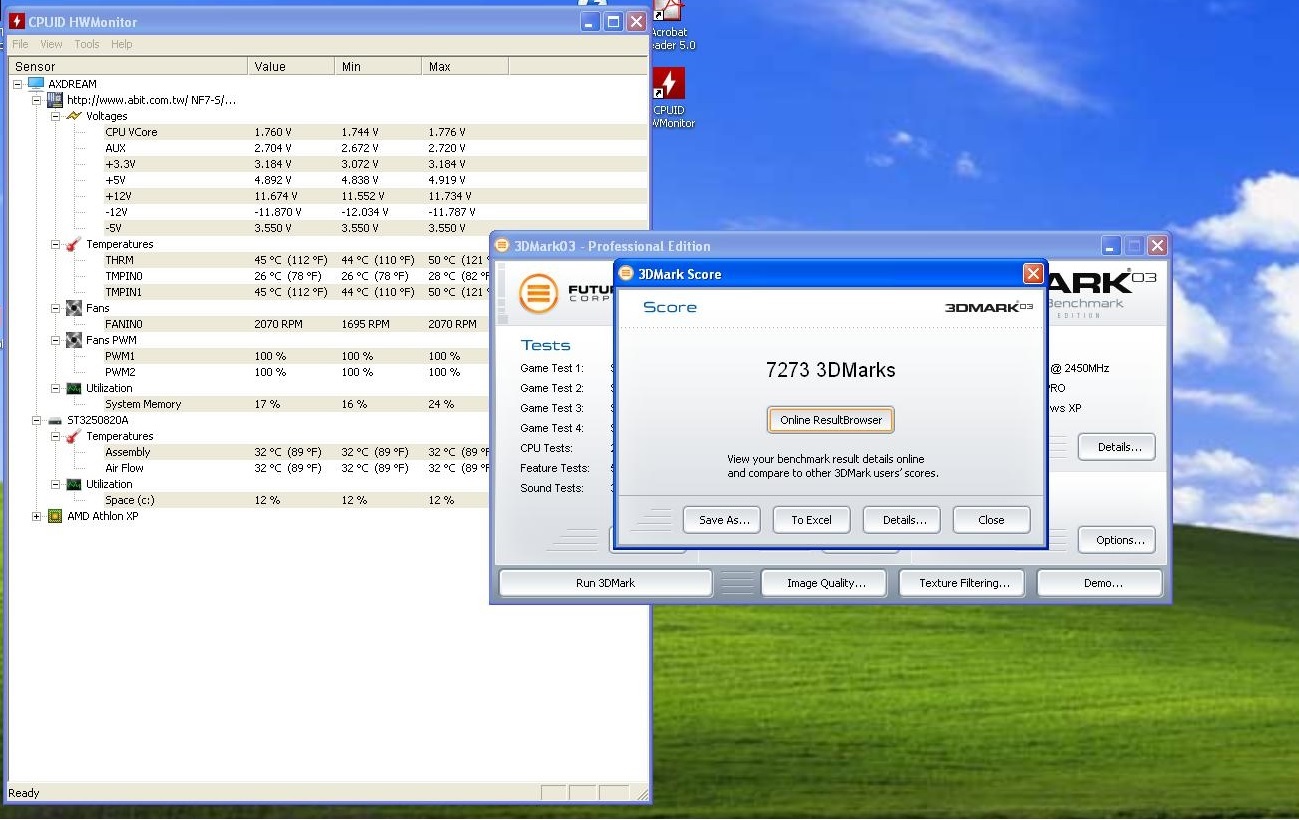This screenshot has height=820, width=1299.
Task: Click the Value column header
Action: click(291, 66)
